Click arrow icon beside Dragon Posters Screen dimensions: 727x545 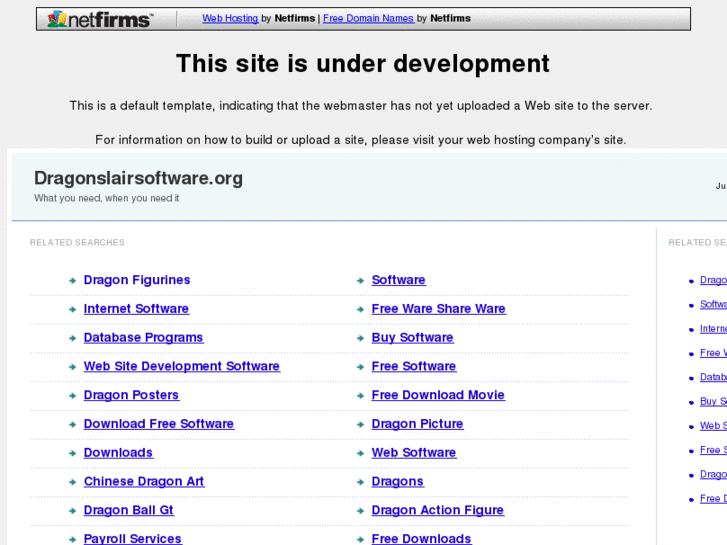(72, 396)
